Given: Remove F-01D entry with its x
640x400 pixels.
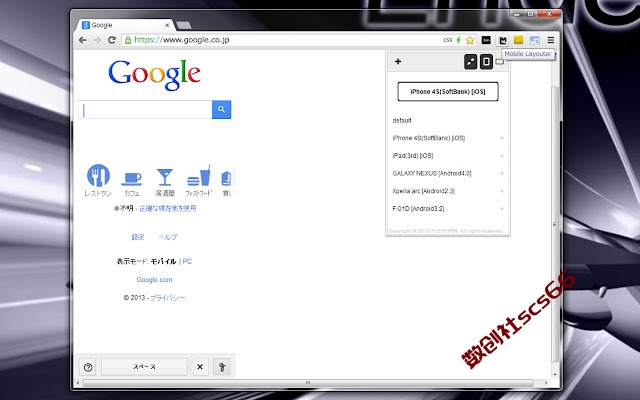Looking at the screenshot, I should pyautogui.click(x=502, y=209).
